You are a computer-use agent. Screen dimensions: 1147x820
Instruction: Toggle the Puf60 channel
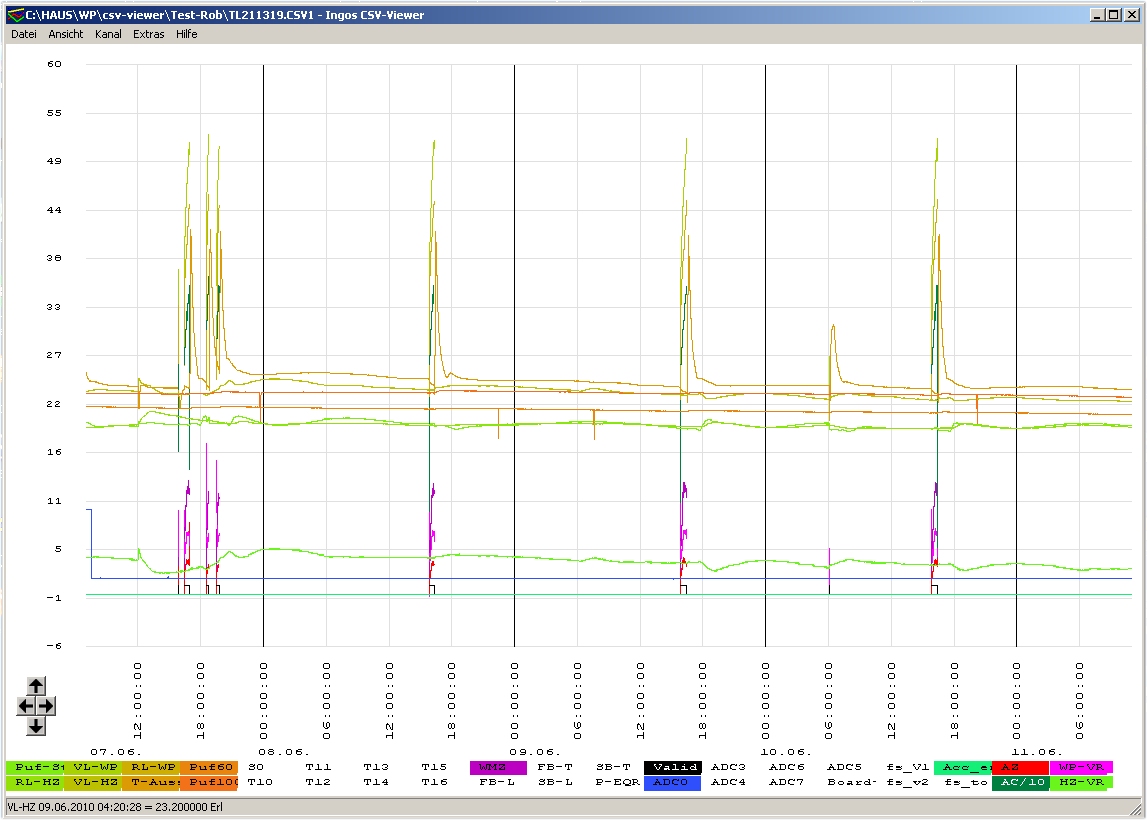pos(208,767)
